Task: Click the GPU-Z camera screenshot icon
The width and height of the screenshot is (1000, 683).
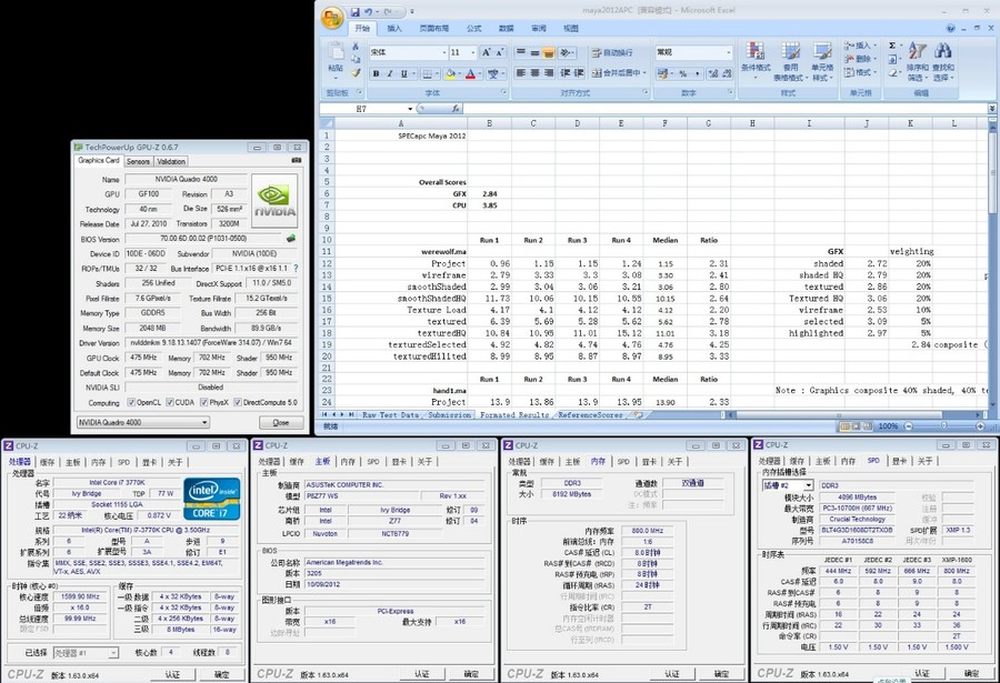Action: 296,161
